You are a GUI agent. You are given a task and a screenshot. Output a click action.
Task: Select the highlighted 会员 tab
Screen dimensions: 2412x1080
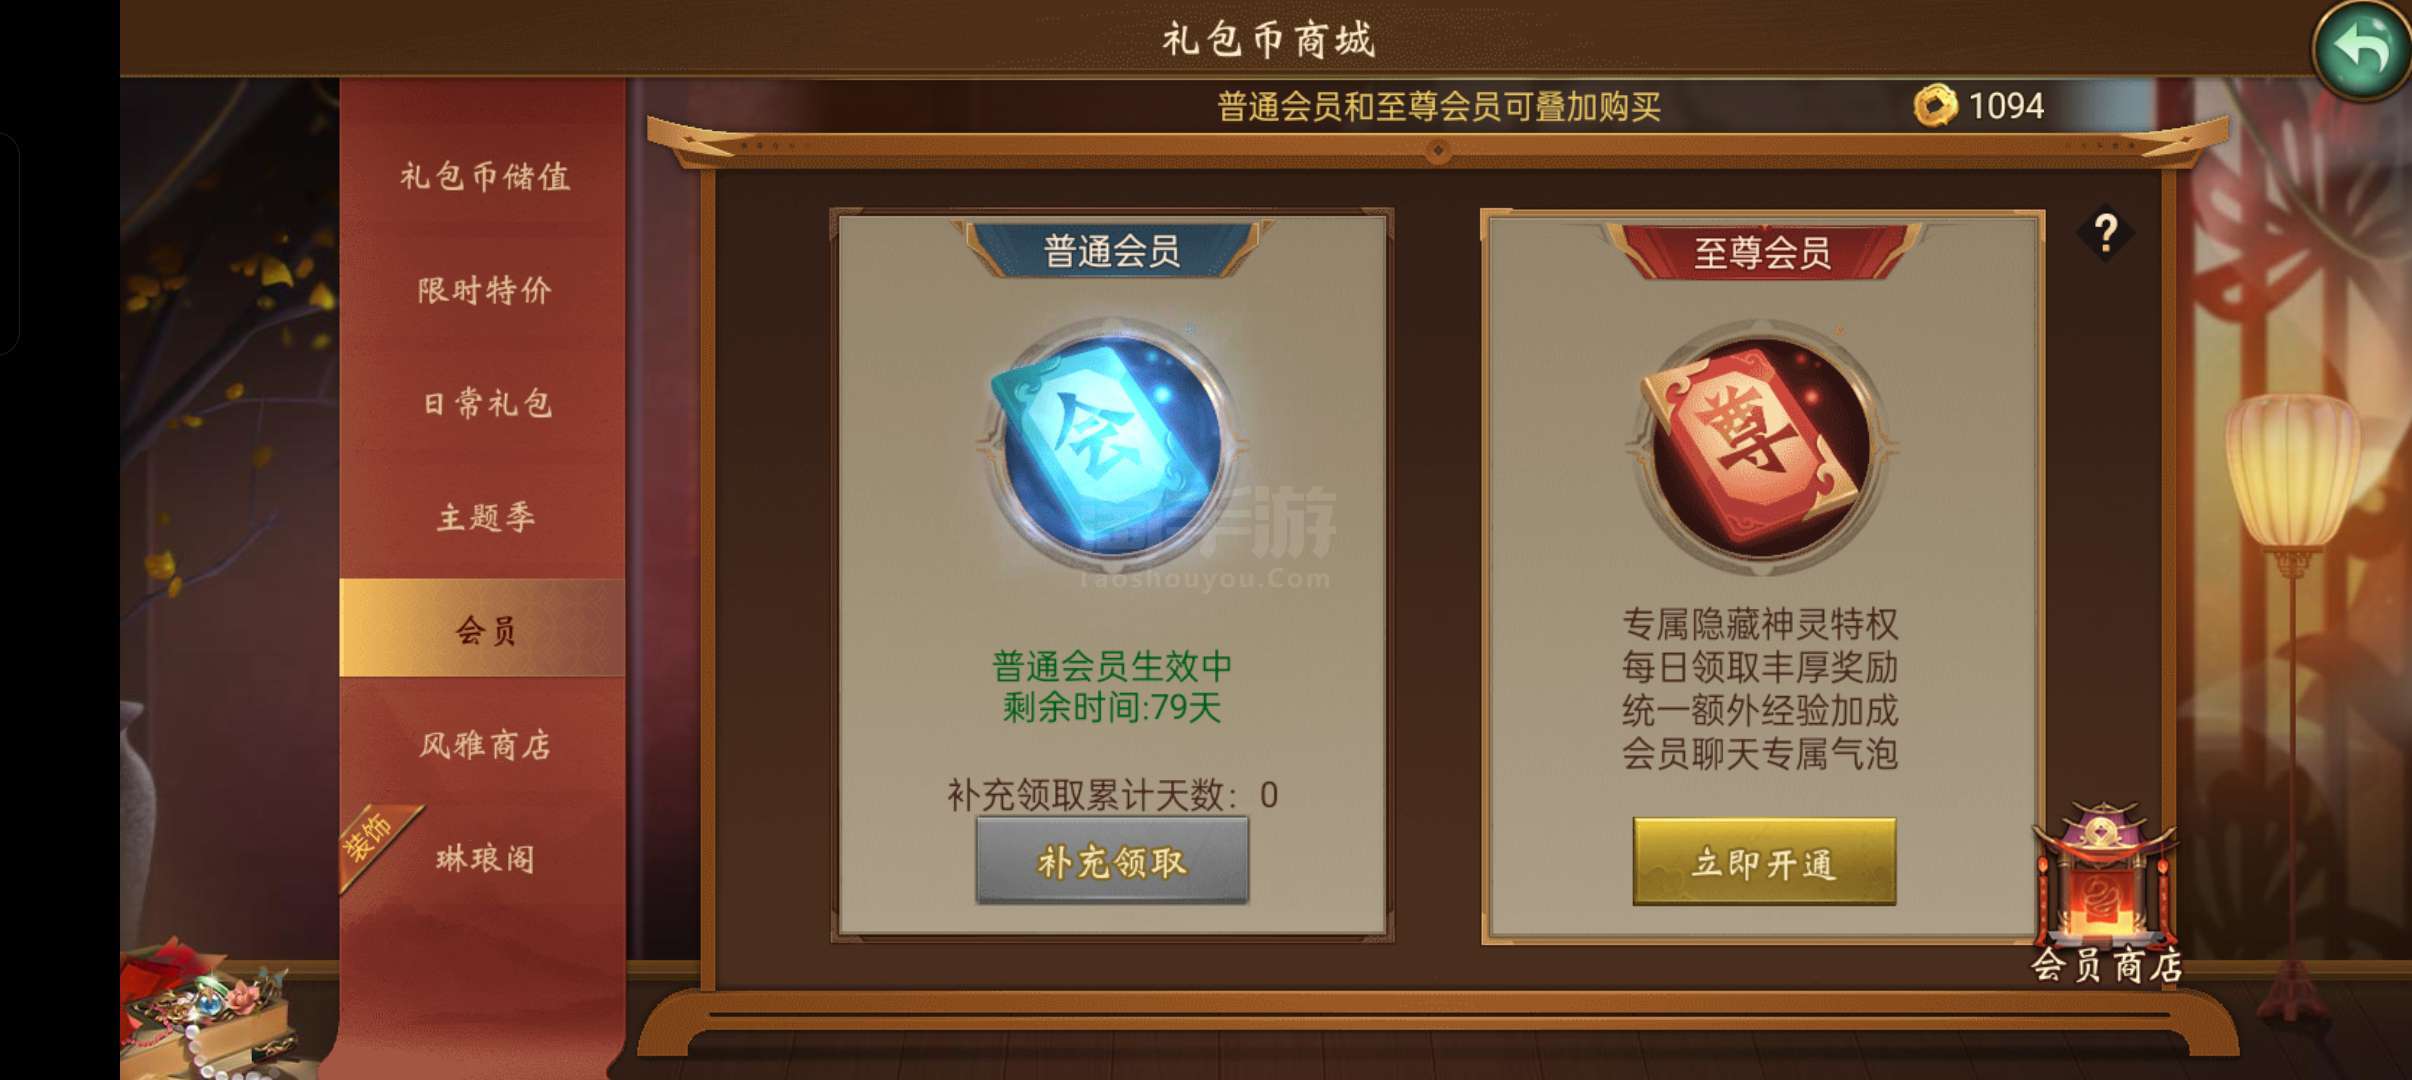coord(484,629)
